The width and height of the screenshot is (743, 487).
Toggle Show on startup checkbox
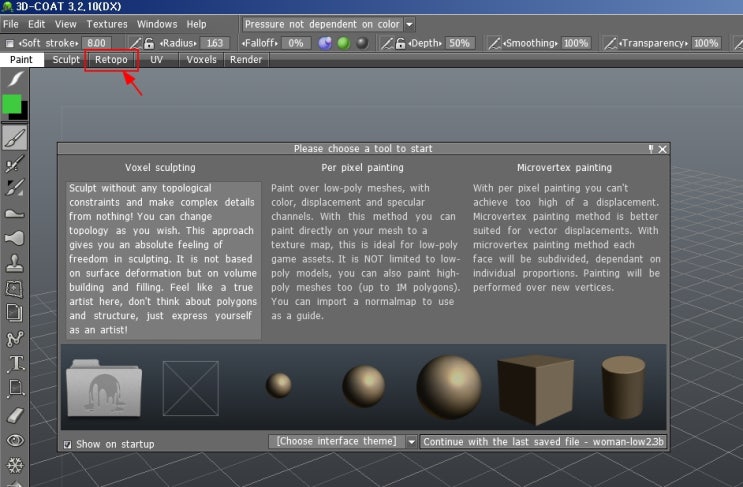tap(67, 444)
